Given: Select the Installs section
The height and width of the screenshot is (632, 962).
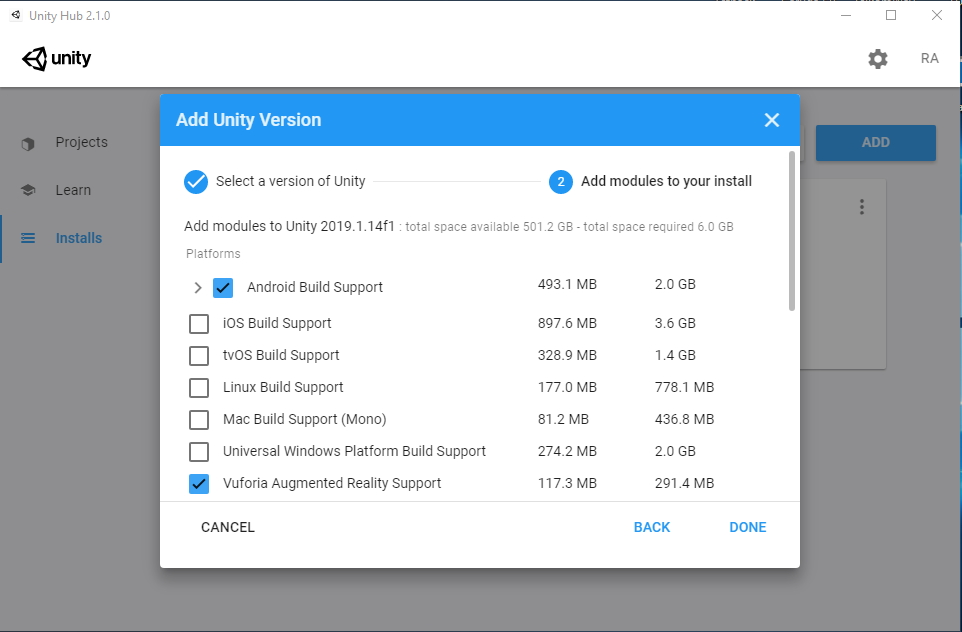Looking at the screenshot, I should pyautogui.click(x=79, y=238).
